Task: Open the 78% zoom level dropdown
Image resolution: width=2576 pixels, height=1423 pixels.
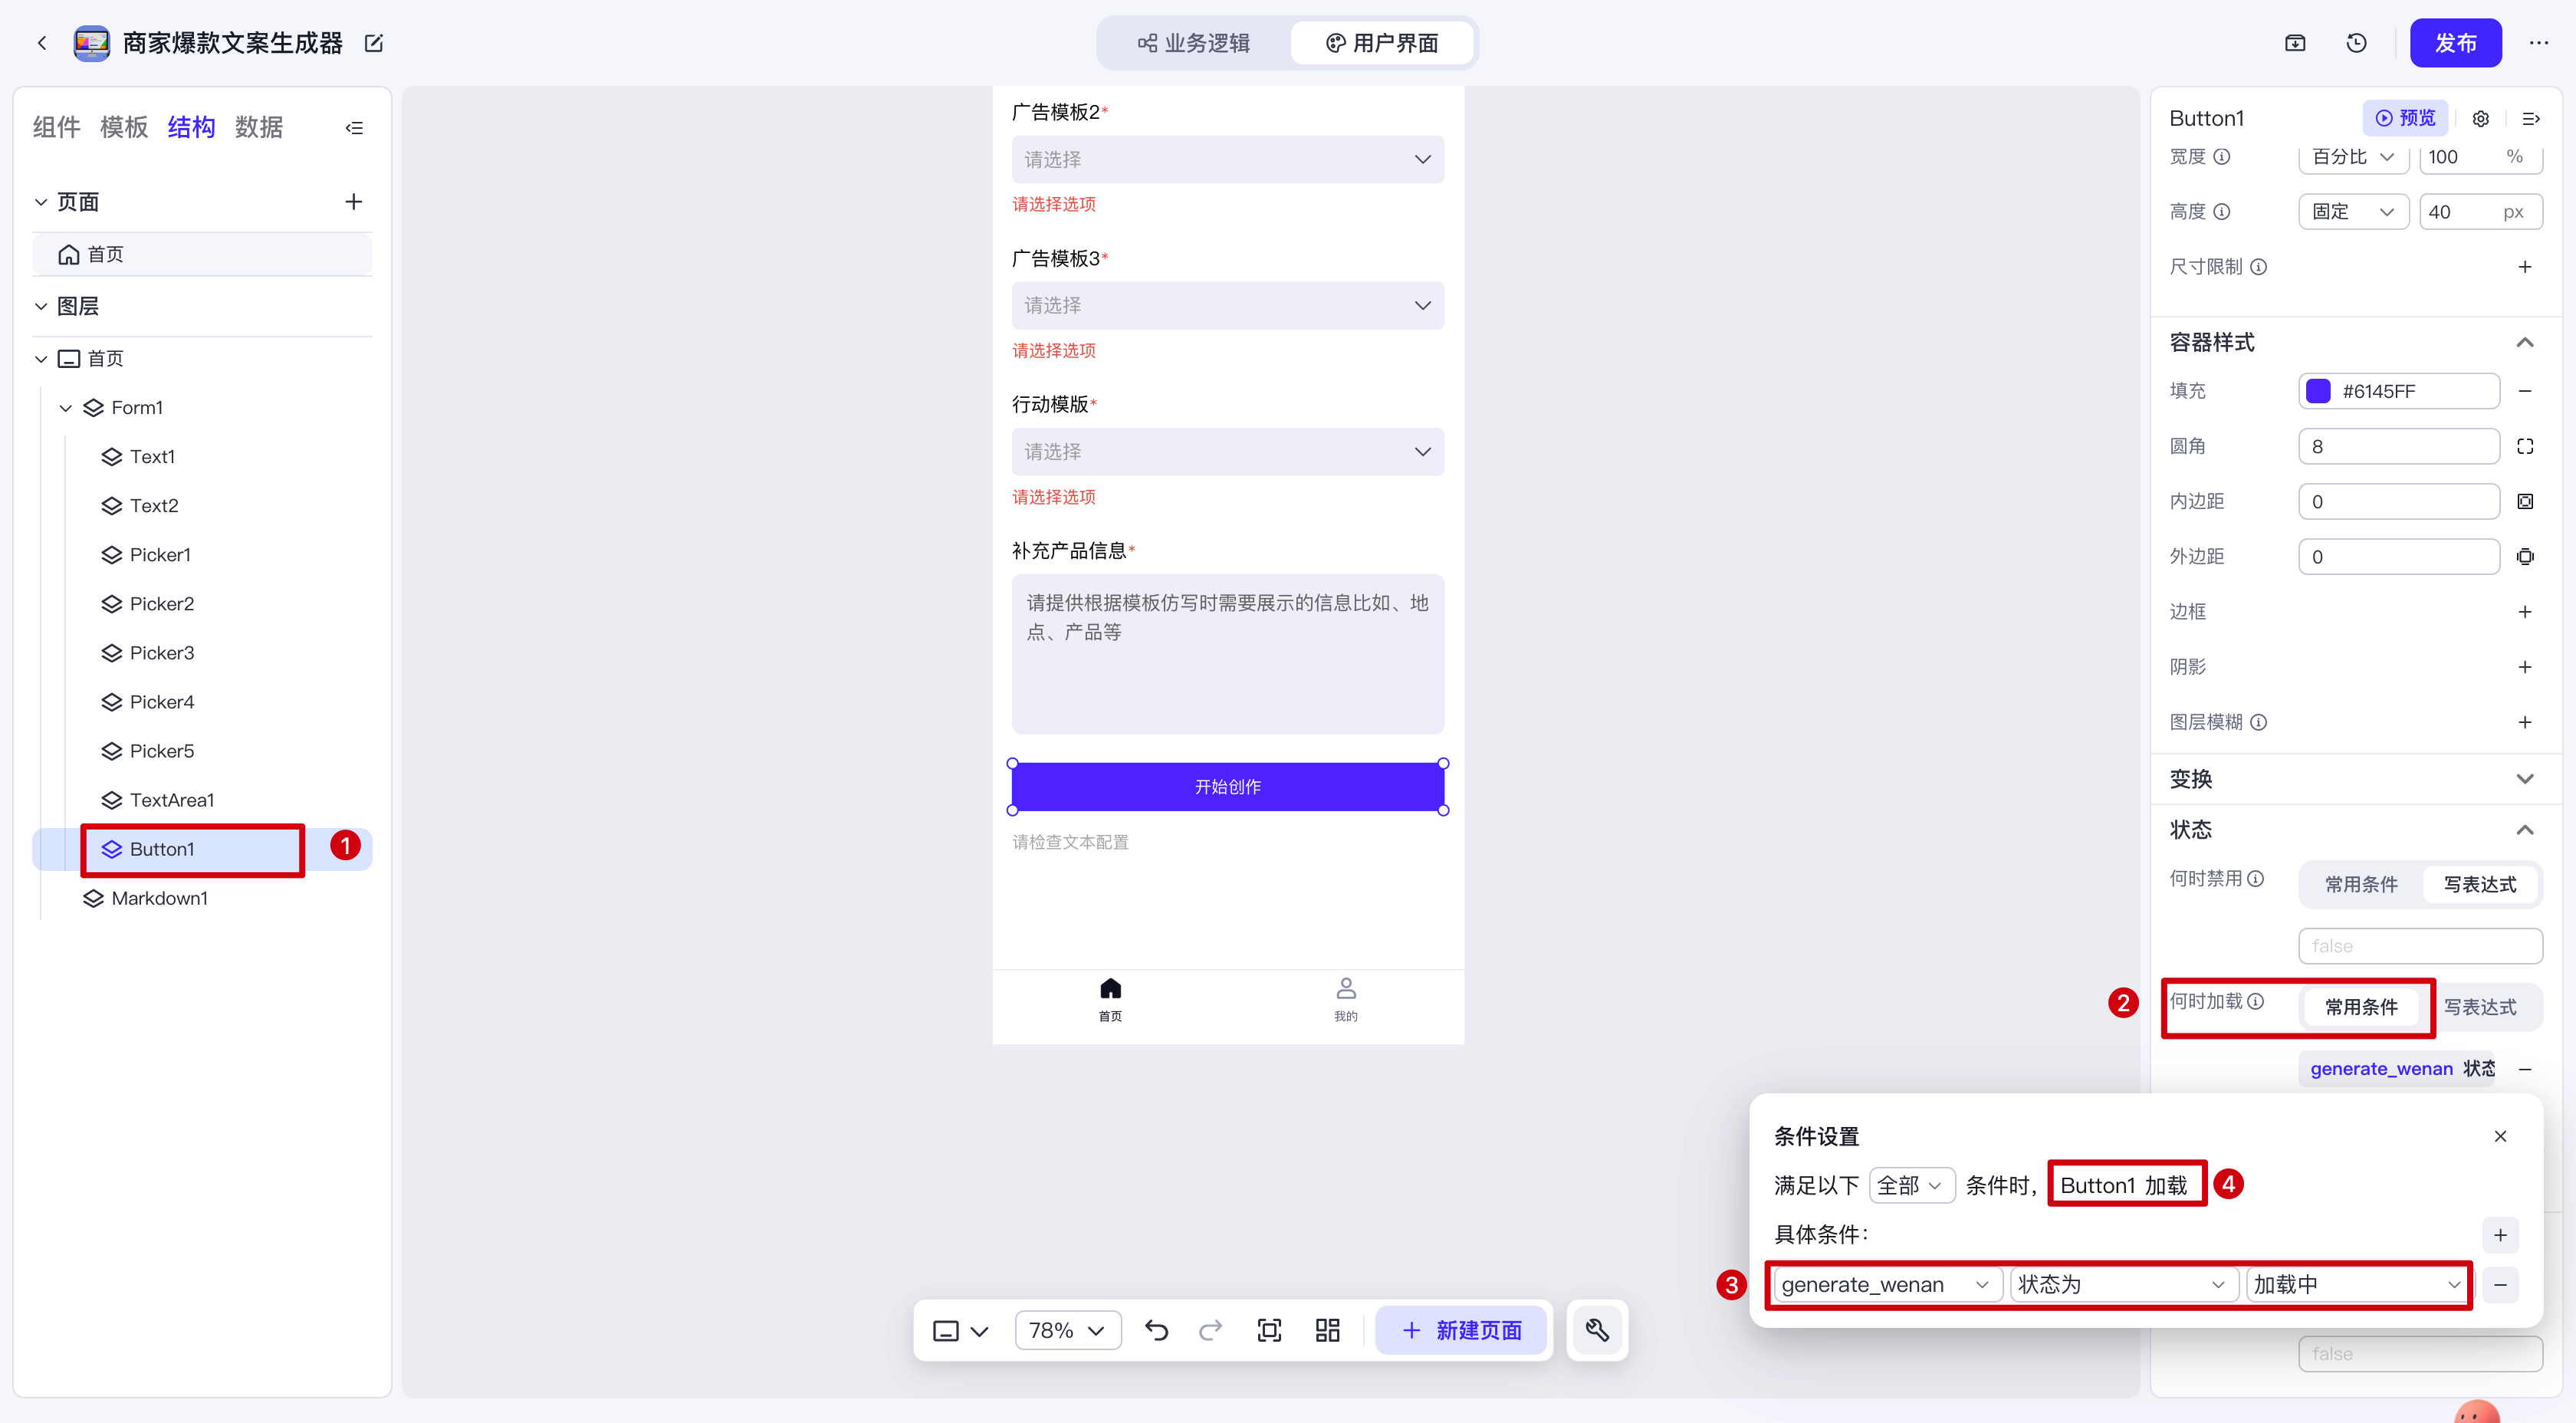Action: tap(1067, 1330)
